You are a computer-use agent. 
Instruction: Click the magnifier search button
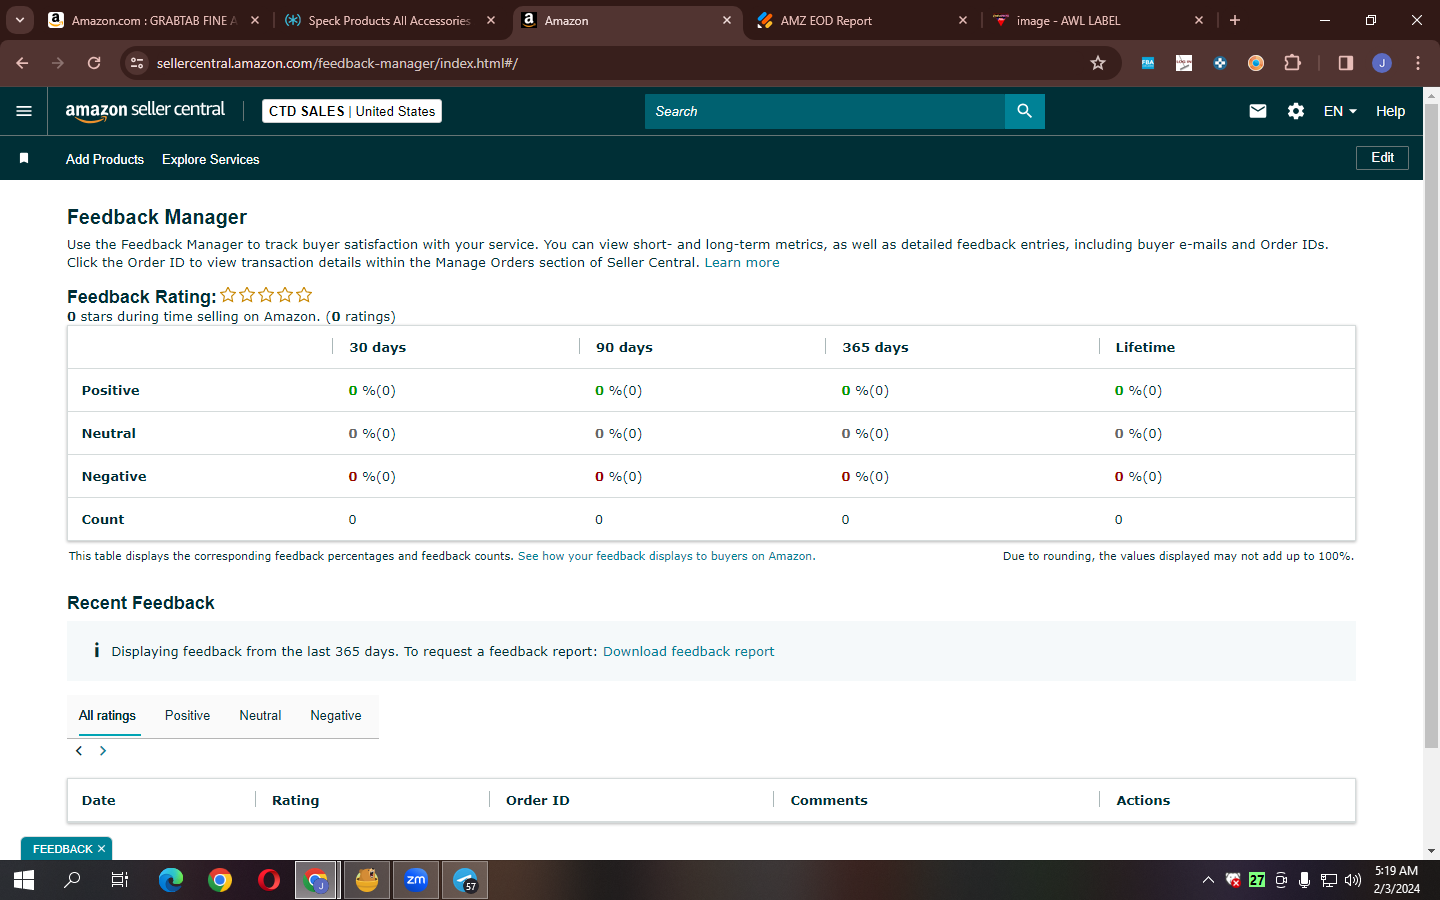(x=1024, y=111)
